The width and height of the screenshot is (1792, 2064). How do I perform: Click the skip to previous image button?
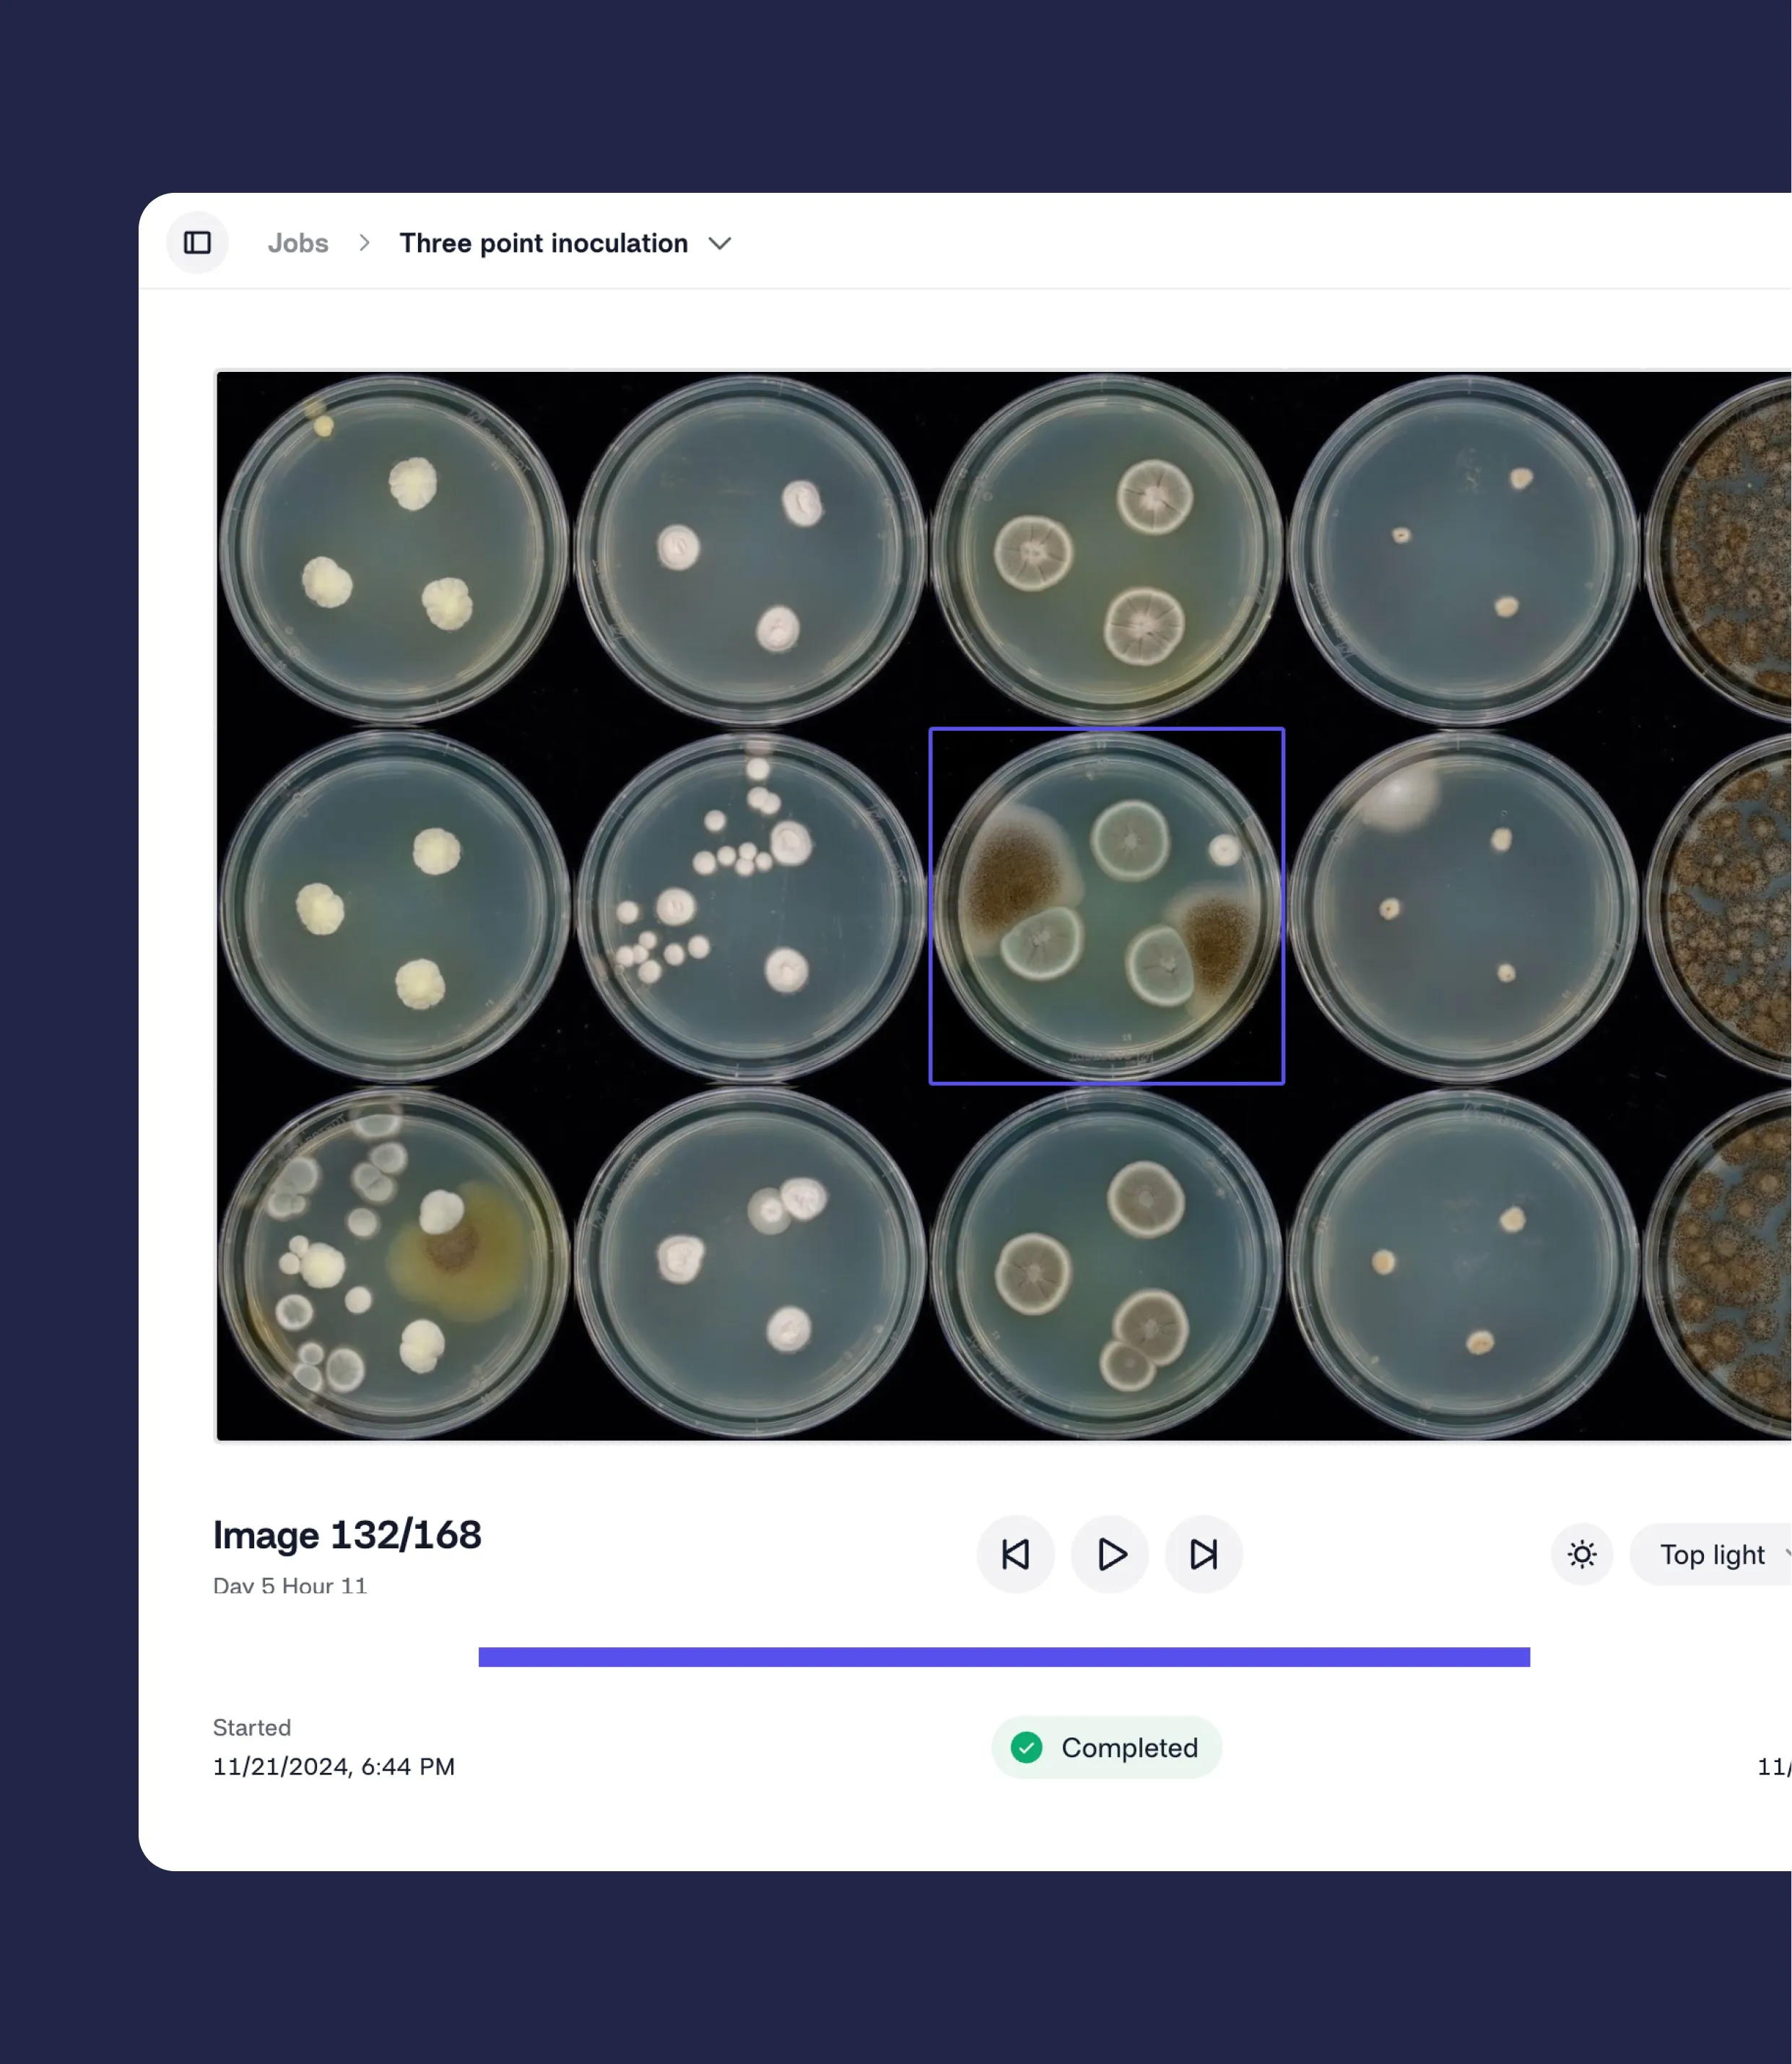click(1015, 1554)
